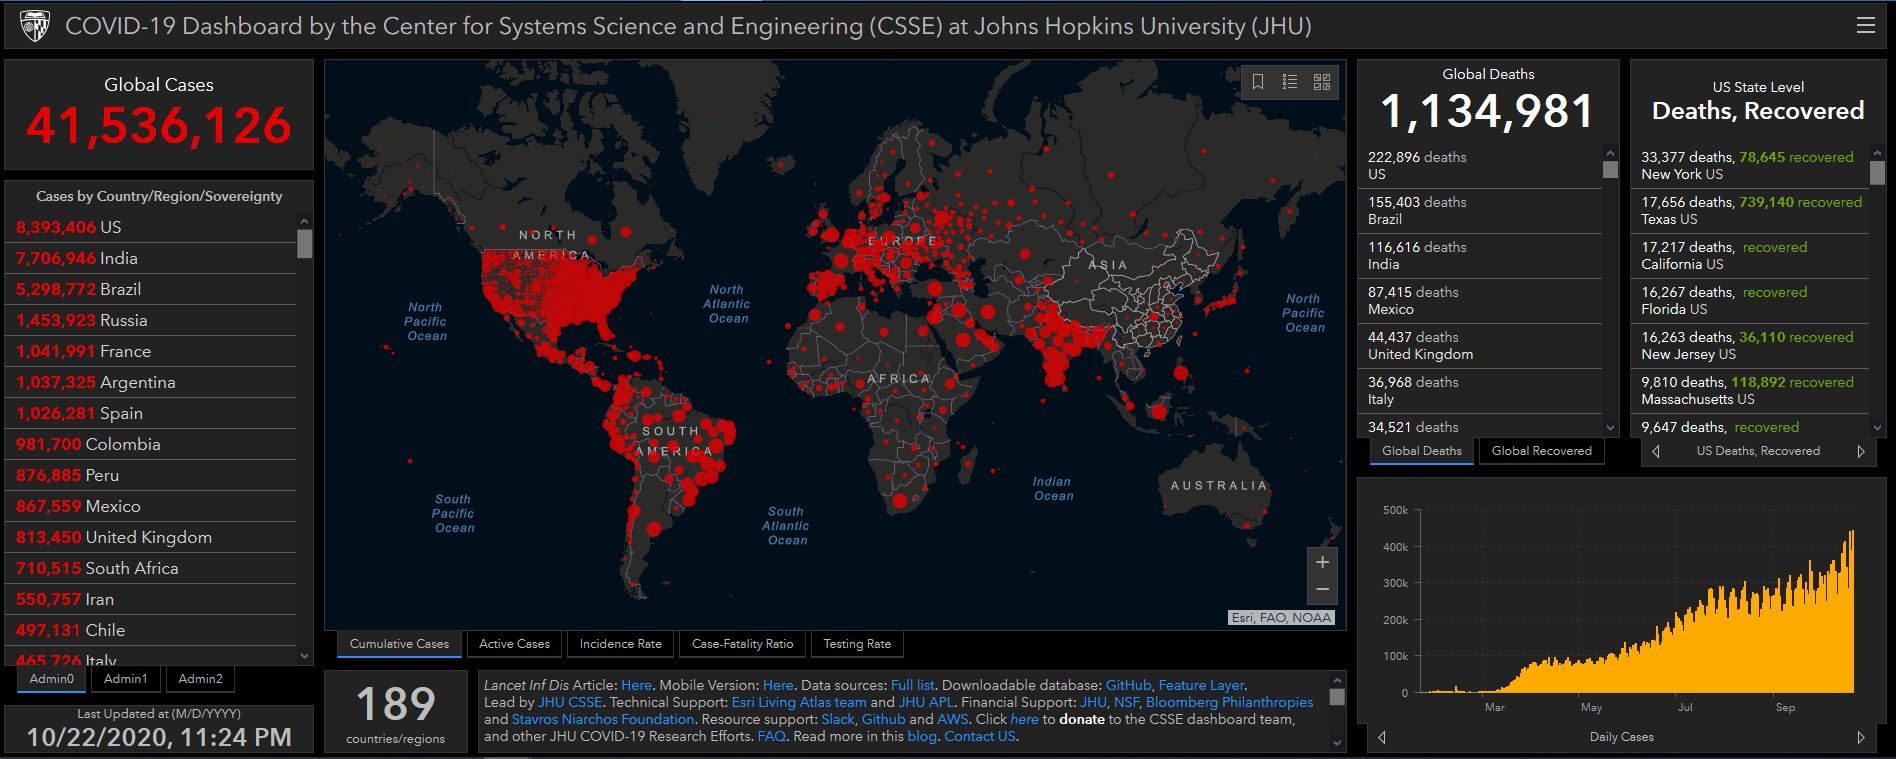Open the JHU APL link

[x=926, y=703]
